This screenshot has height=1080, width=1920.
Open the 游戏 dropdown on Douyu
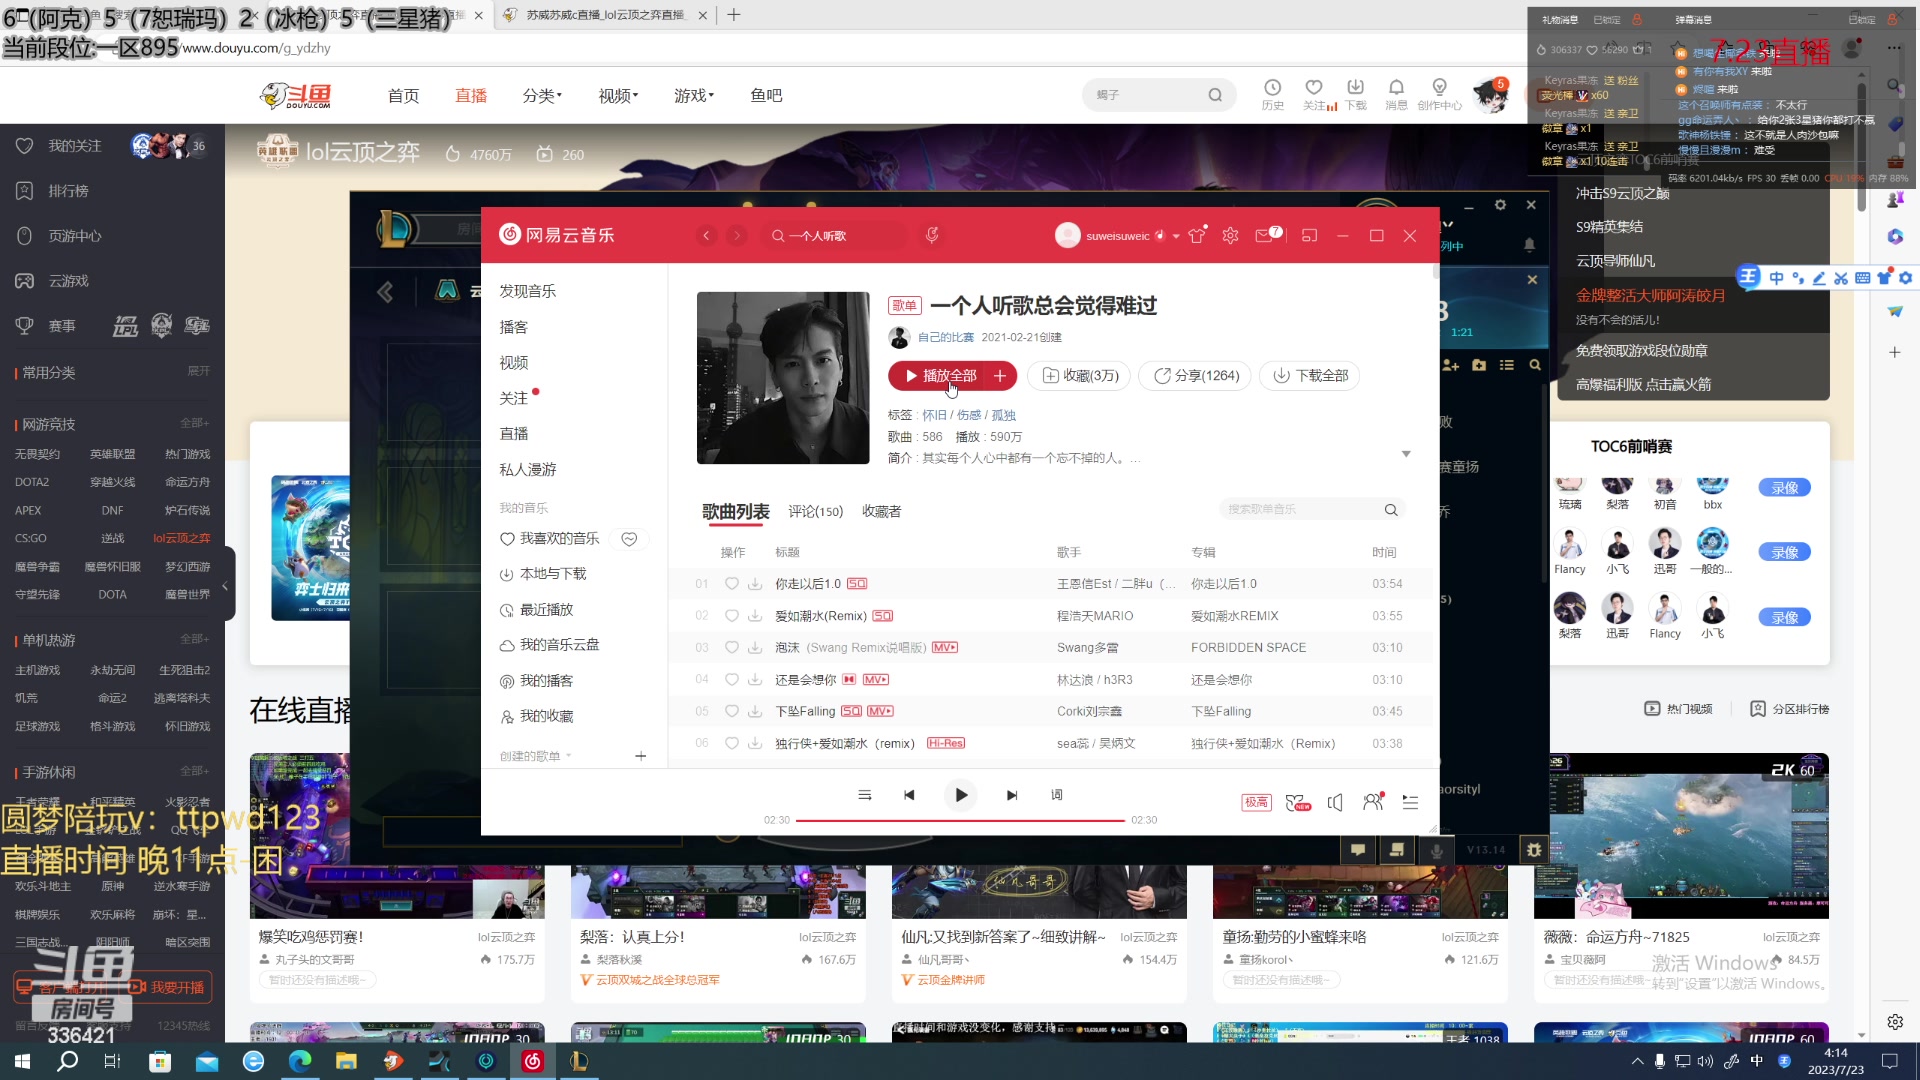point(694,95)
